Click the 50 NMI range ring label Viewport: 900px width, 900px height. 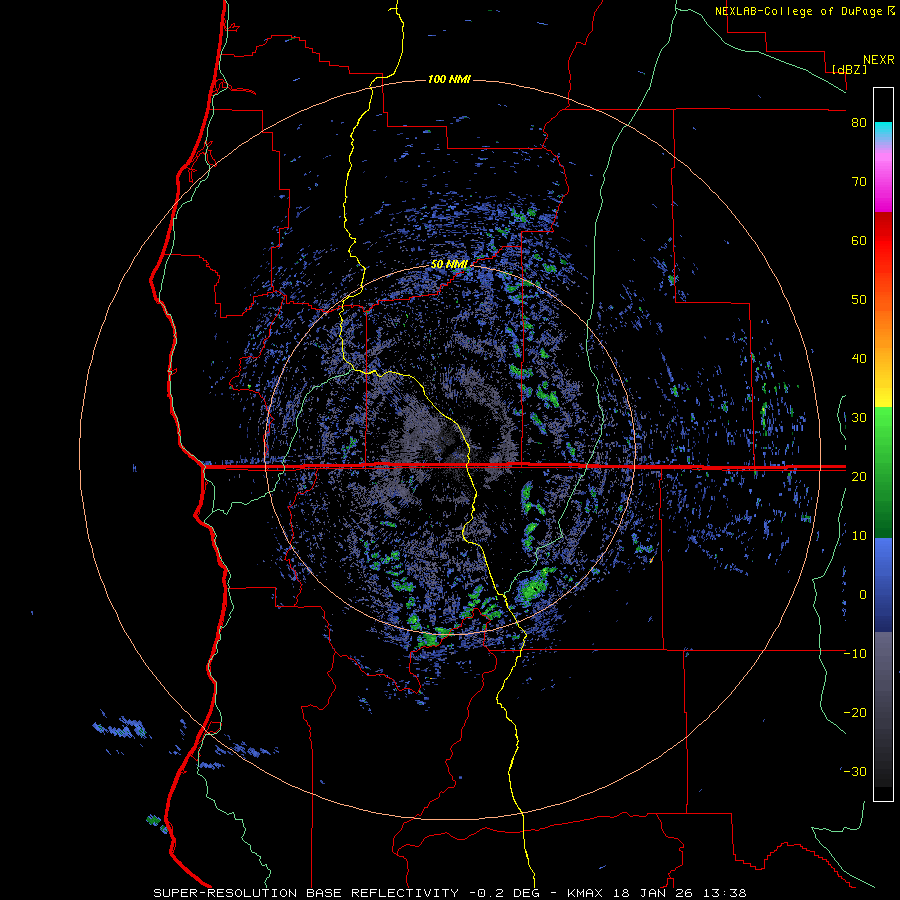449,265
